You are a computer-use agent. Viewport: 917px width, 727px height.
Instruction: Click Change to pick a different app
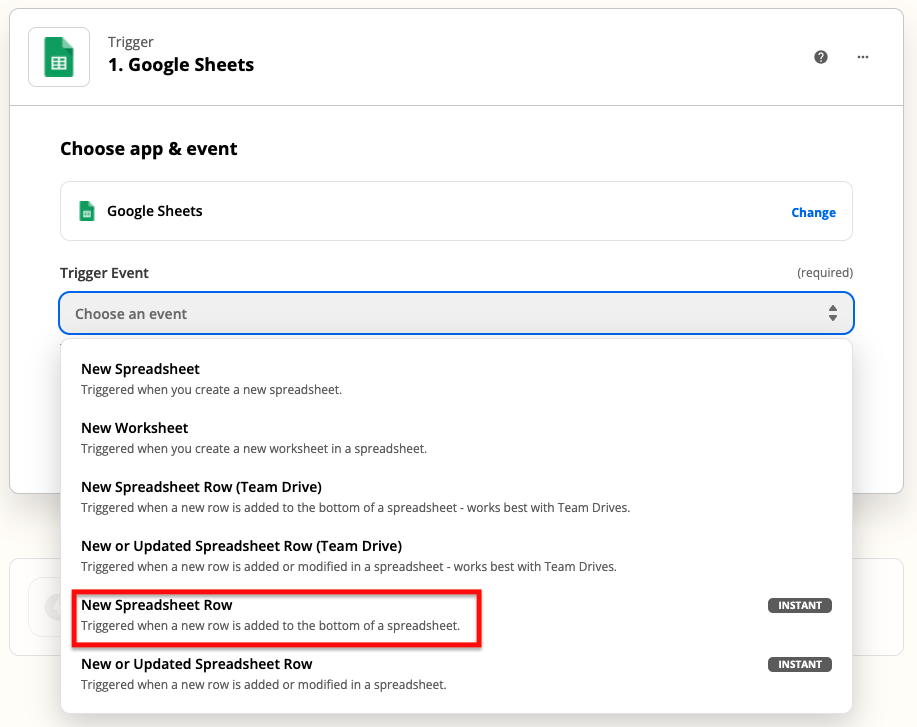pyautogui.click(x=813, y=212)
